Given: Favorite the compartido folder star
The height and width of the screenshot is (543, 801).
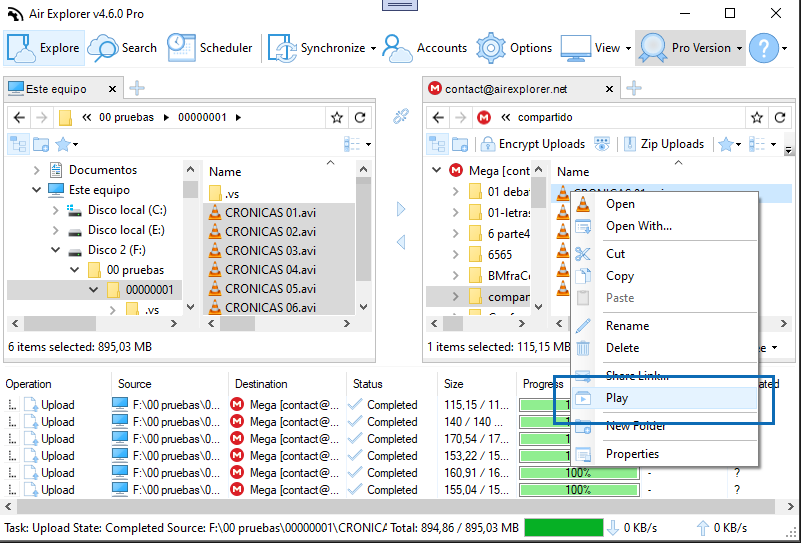Looking at the screenshot, I should [x=757, y=118].
